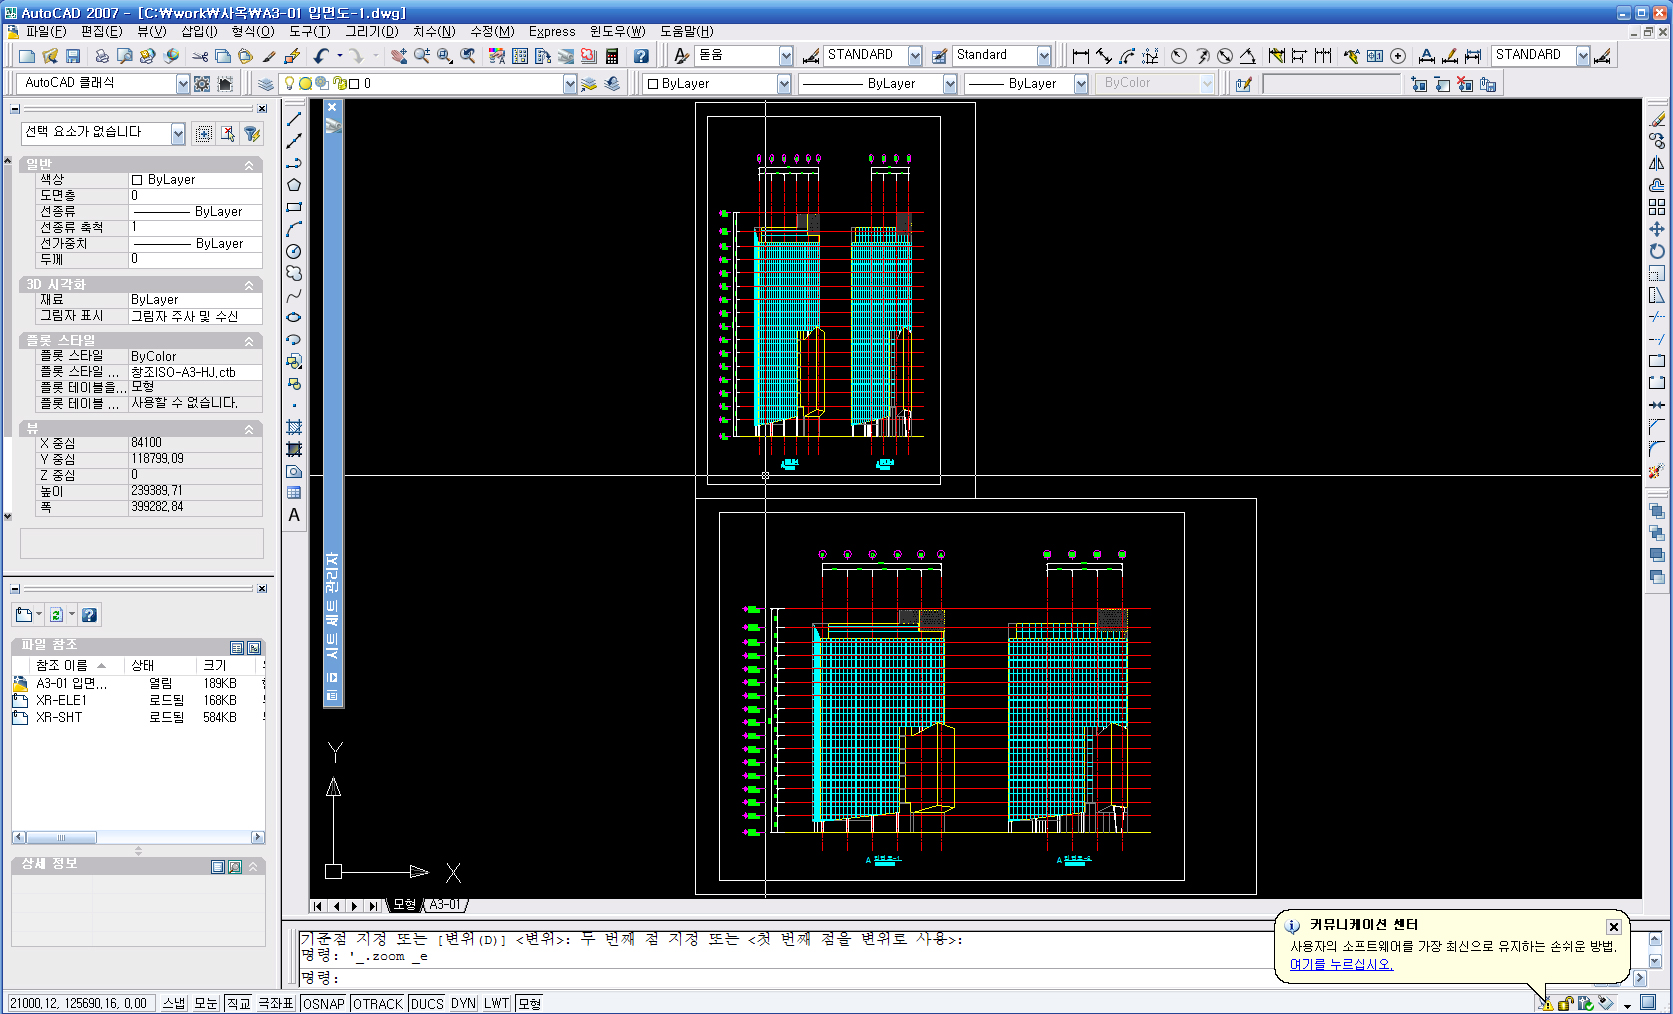Open the layer list dropdown
The image size is (1673, 1014).
(x=569, y=84)
